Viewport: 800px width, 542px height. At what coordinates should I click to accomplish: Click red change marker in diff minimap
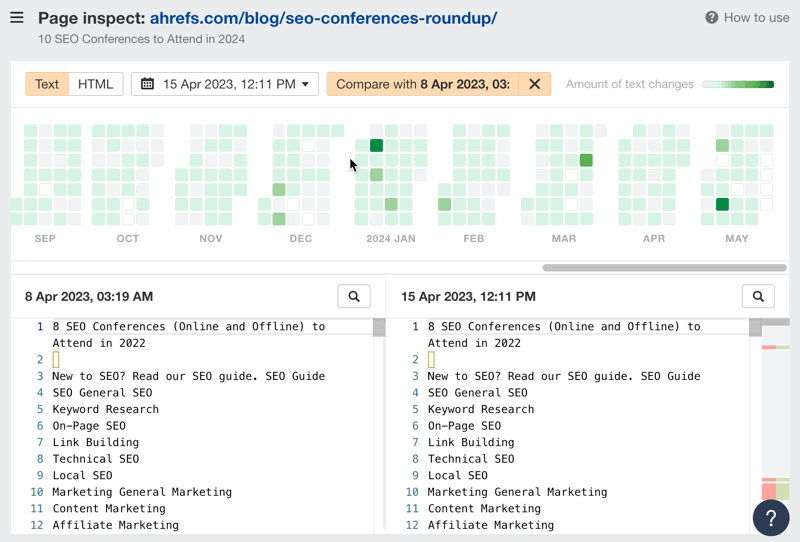(769, 347)
